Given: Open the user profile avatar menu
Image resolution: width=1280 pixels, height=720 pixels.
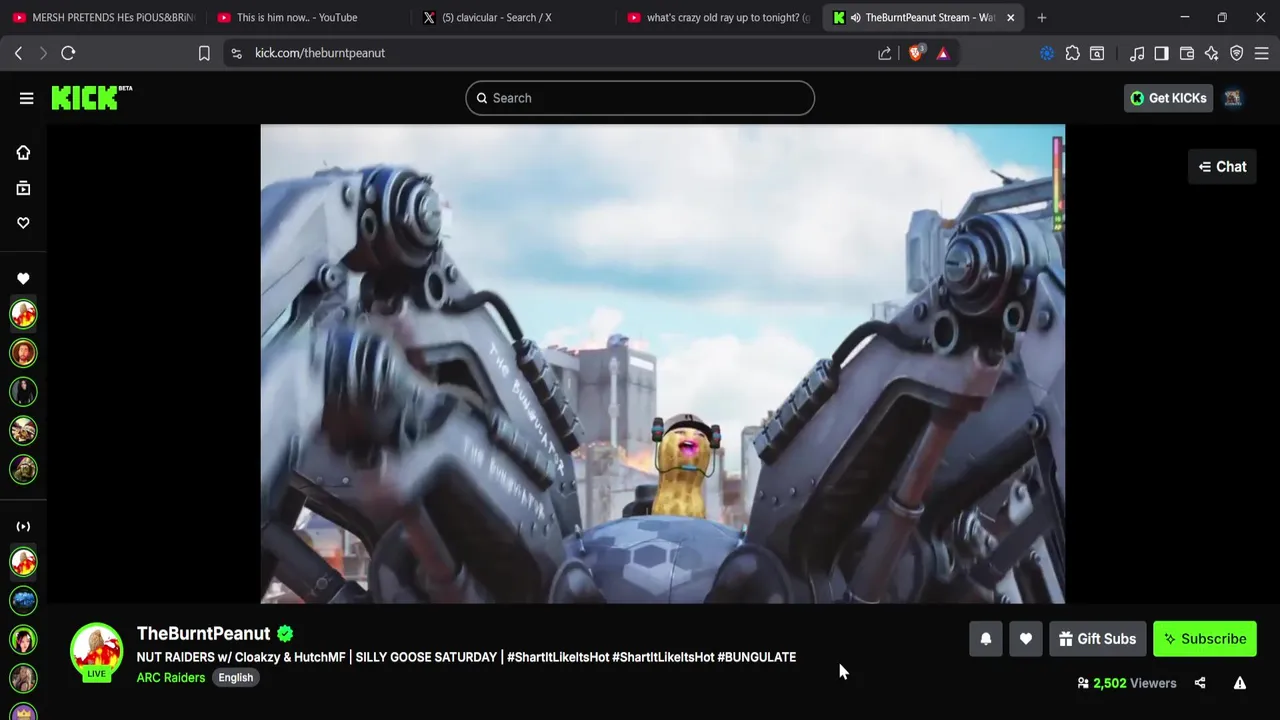Looking at the screenshot, I should tap(1233, 98).
